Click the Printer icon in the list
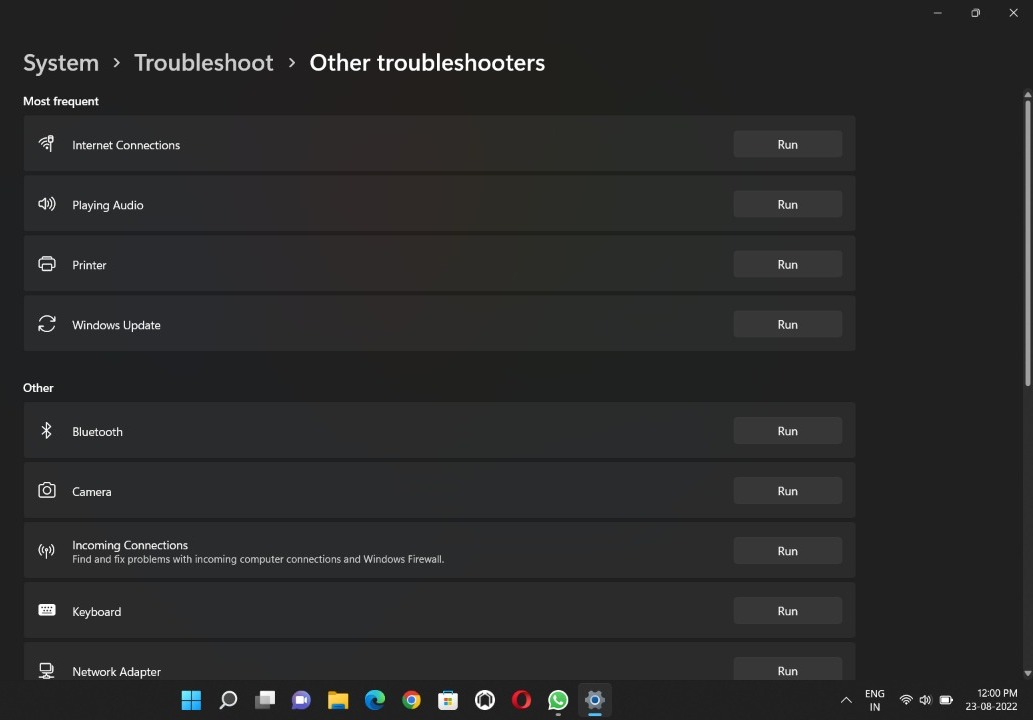 pyautogui.click(x=47, y=264)
